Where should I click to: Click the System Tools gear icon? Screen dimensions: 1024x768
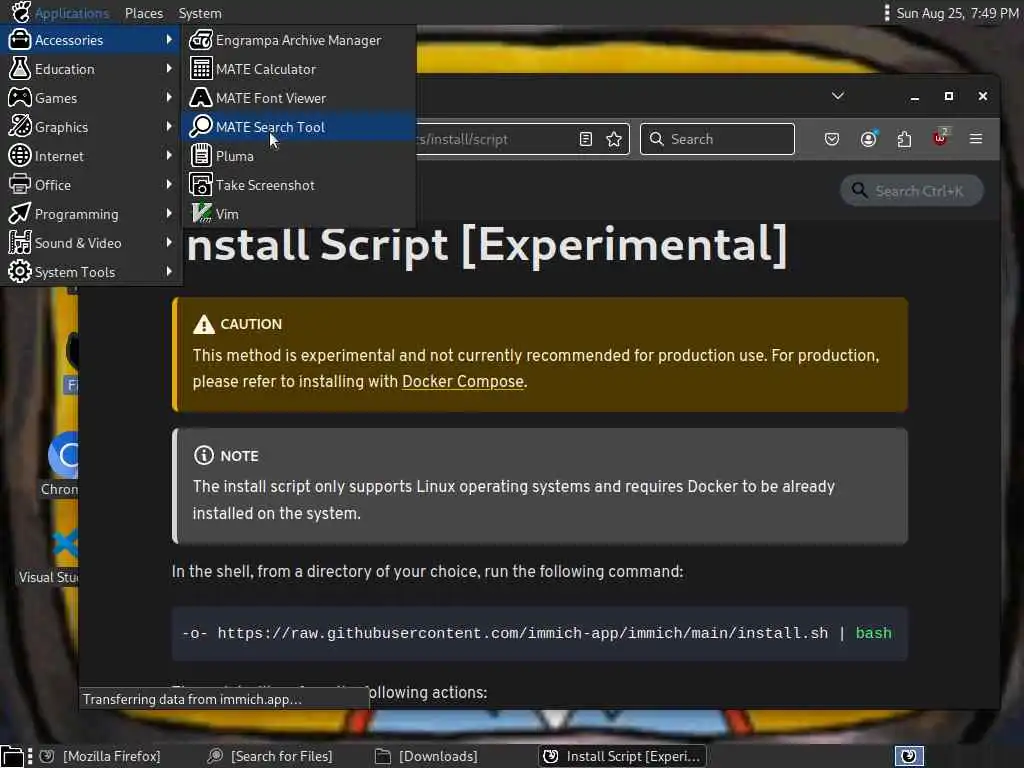[x=20, y=272]
